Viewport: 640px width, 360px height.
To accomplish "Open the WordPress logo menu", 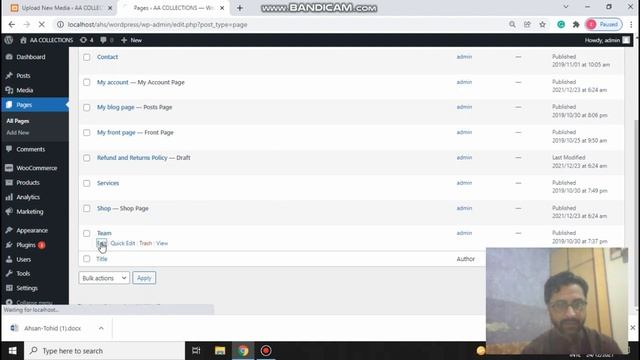I will pos(9,40).
